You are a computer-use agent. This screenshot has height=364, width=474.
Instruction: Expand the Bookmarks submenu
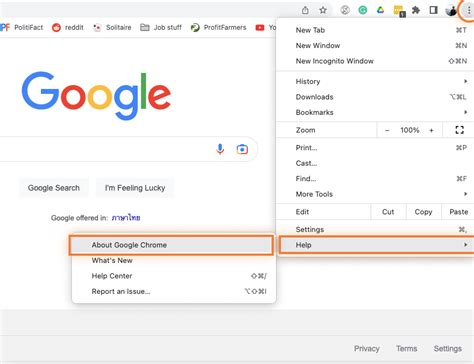pos(375,112)
